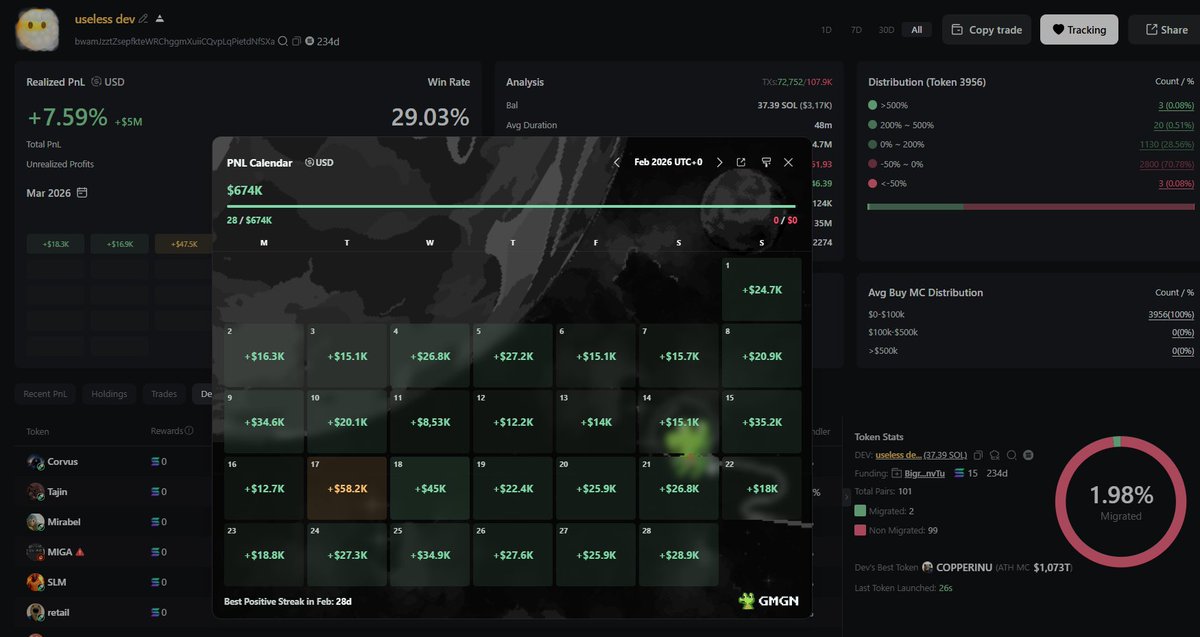
Task: Click the Rewards info icon in table header
Action: tap(189, 431)
